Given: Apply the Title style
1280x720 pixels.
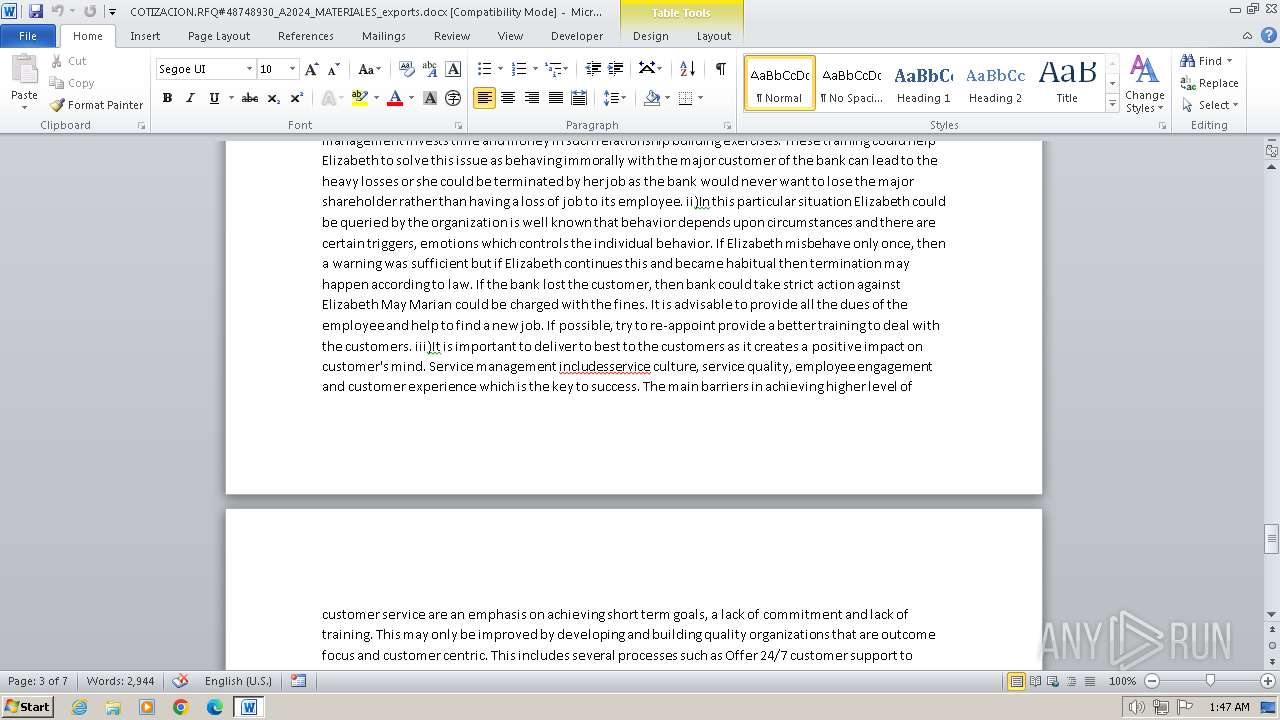Looking at the screenshot, I should pyautogui.click(x=1067, y=83).
